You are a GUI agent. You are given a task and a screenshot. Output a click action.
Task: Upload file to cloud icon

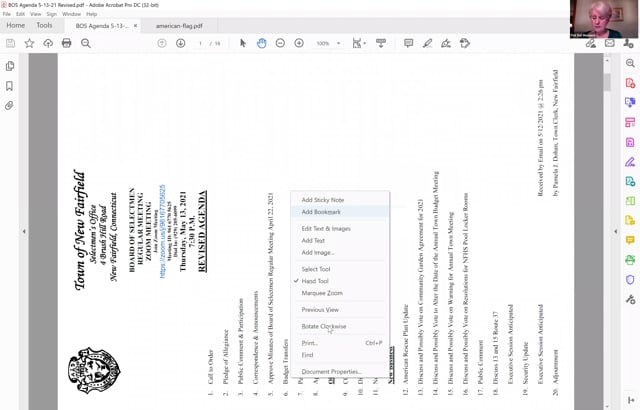point(48,43)
